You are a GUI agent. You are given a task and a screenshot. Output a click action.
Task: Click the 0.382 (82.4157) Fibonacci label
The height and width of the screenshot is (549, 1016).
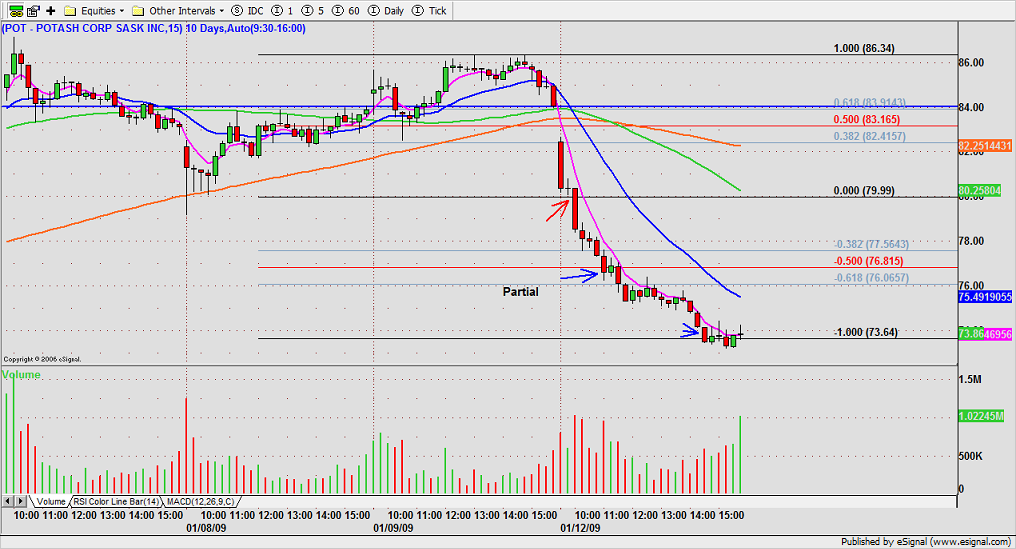pyautogui.click(x=870, y=136)
